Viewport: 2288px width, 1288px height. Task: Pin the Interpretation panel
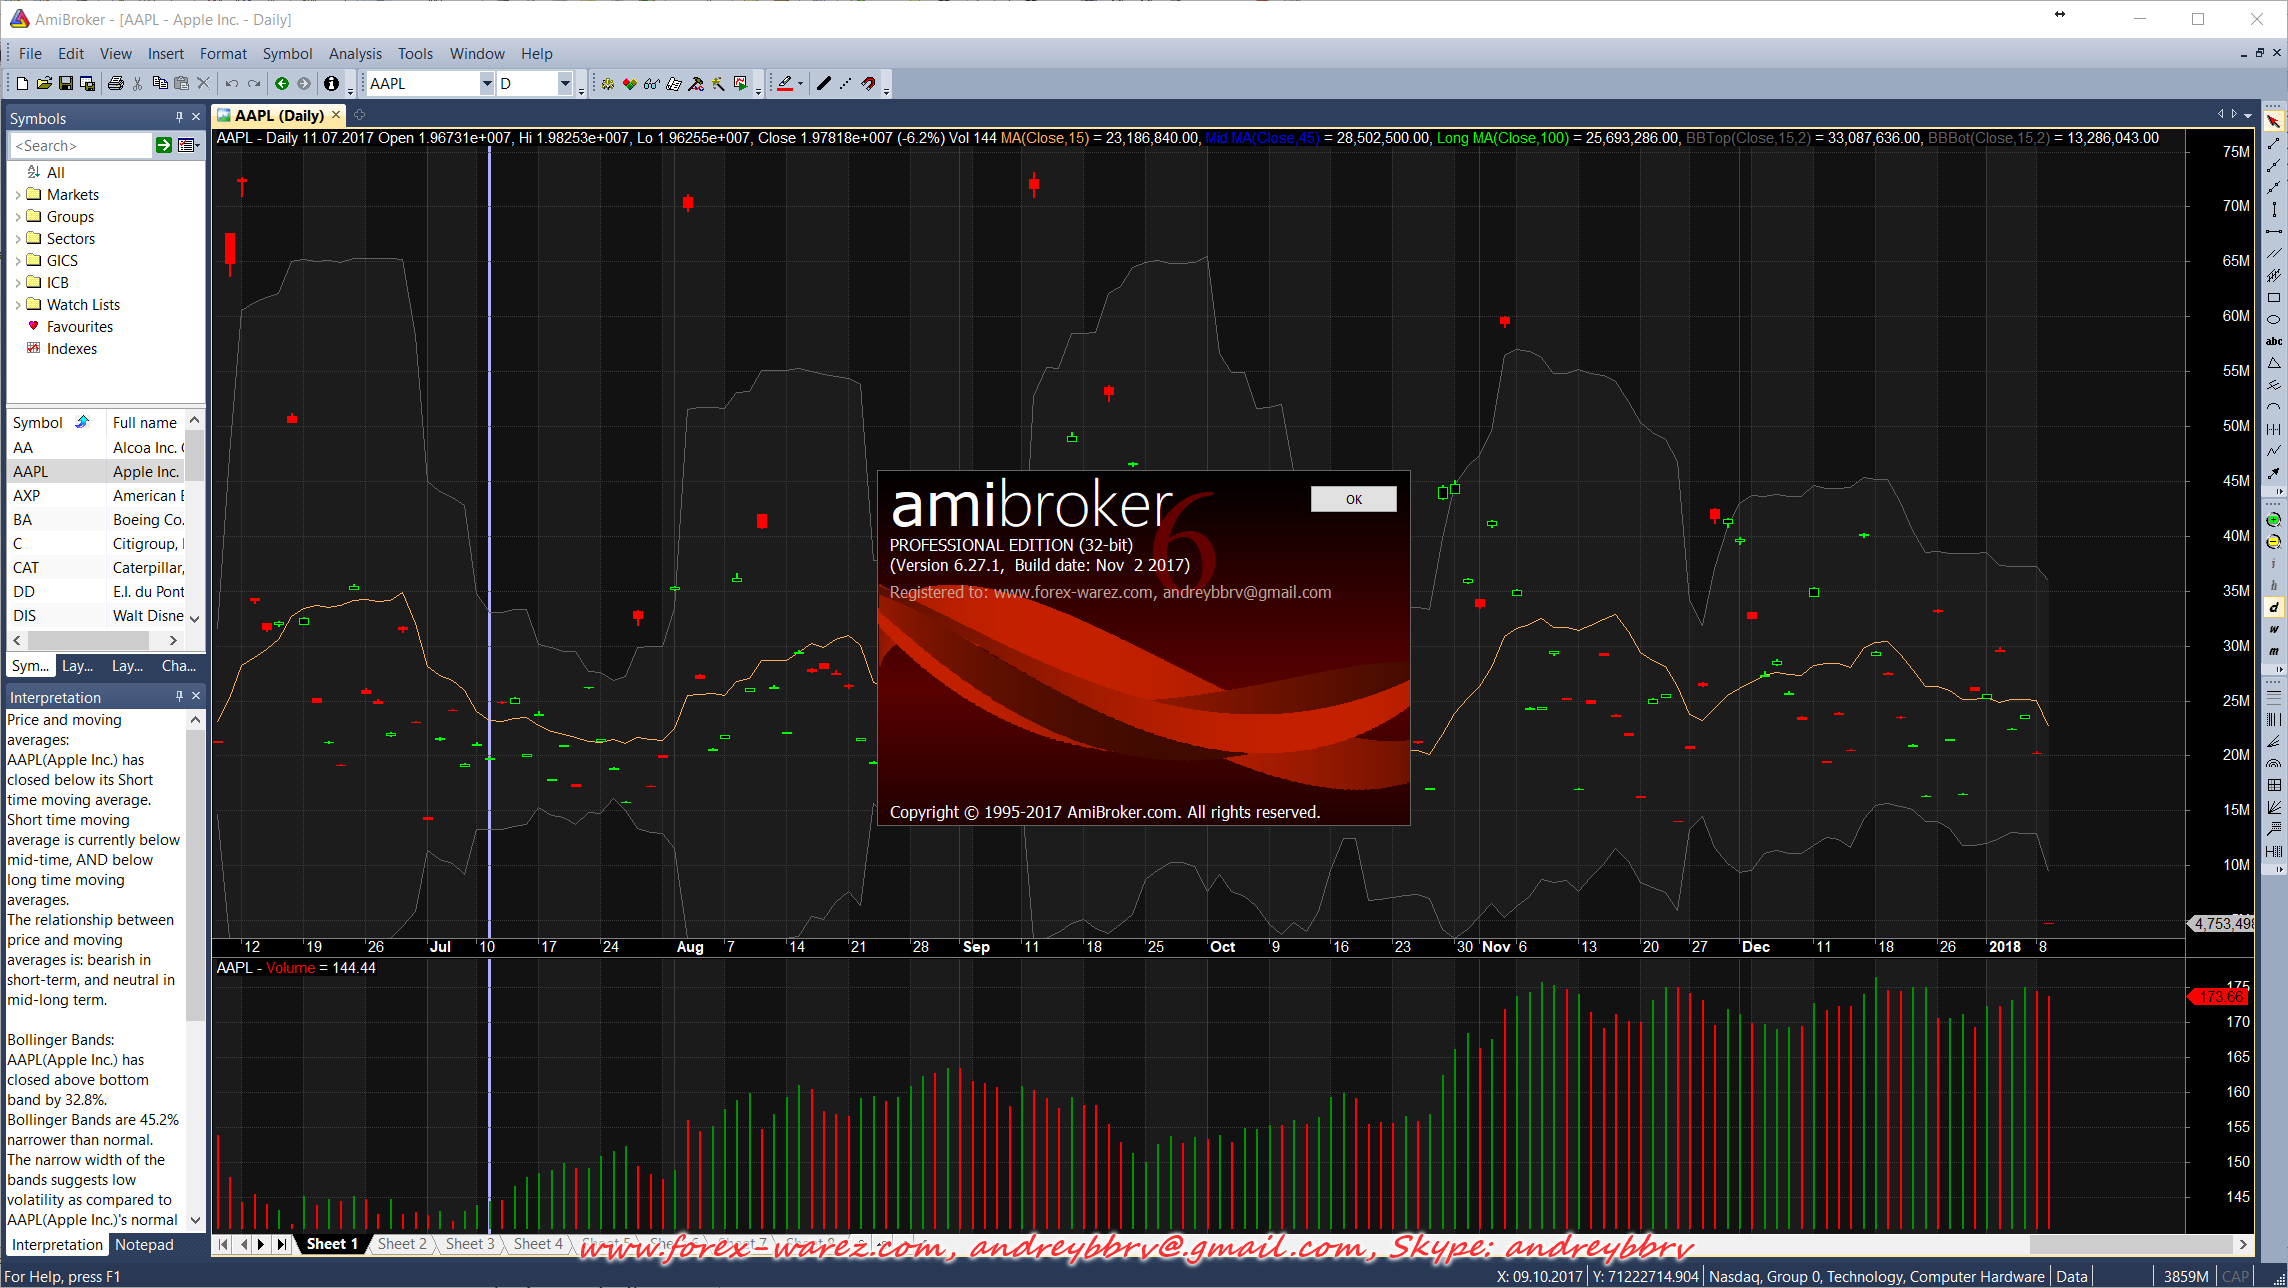pyautogui.click(x=179, y=697)
